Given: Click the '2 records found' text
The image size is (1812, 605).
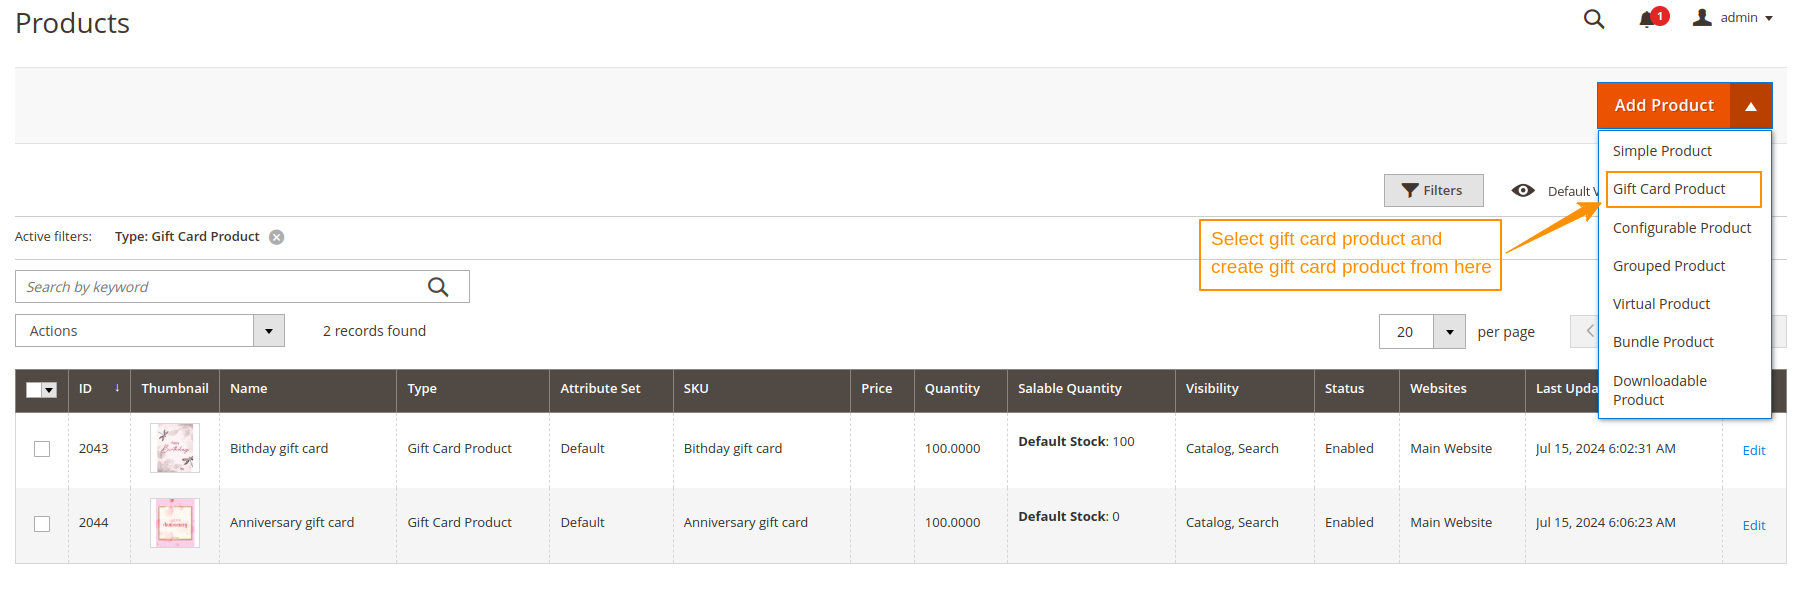Looking at the screenshot, I should pyautogui.click(x=374, y=331).
